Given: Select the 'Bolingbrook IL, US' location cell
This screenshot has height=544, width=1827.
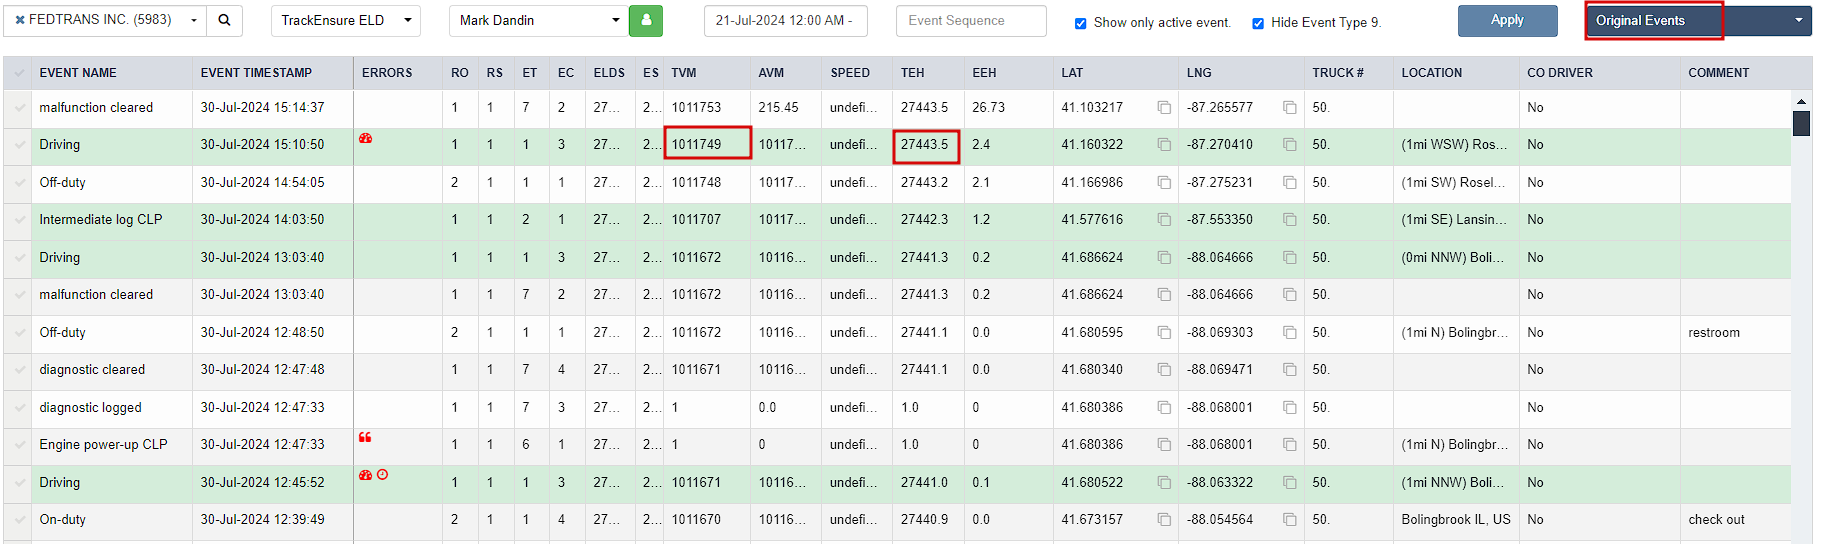Looking at the screenshot, I should [1455, 520].
